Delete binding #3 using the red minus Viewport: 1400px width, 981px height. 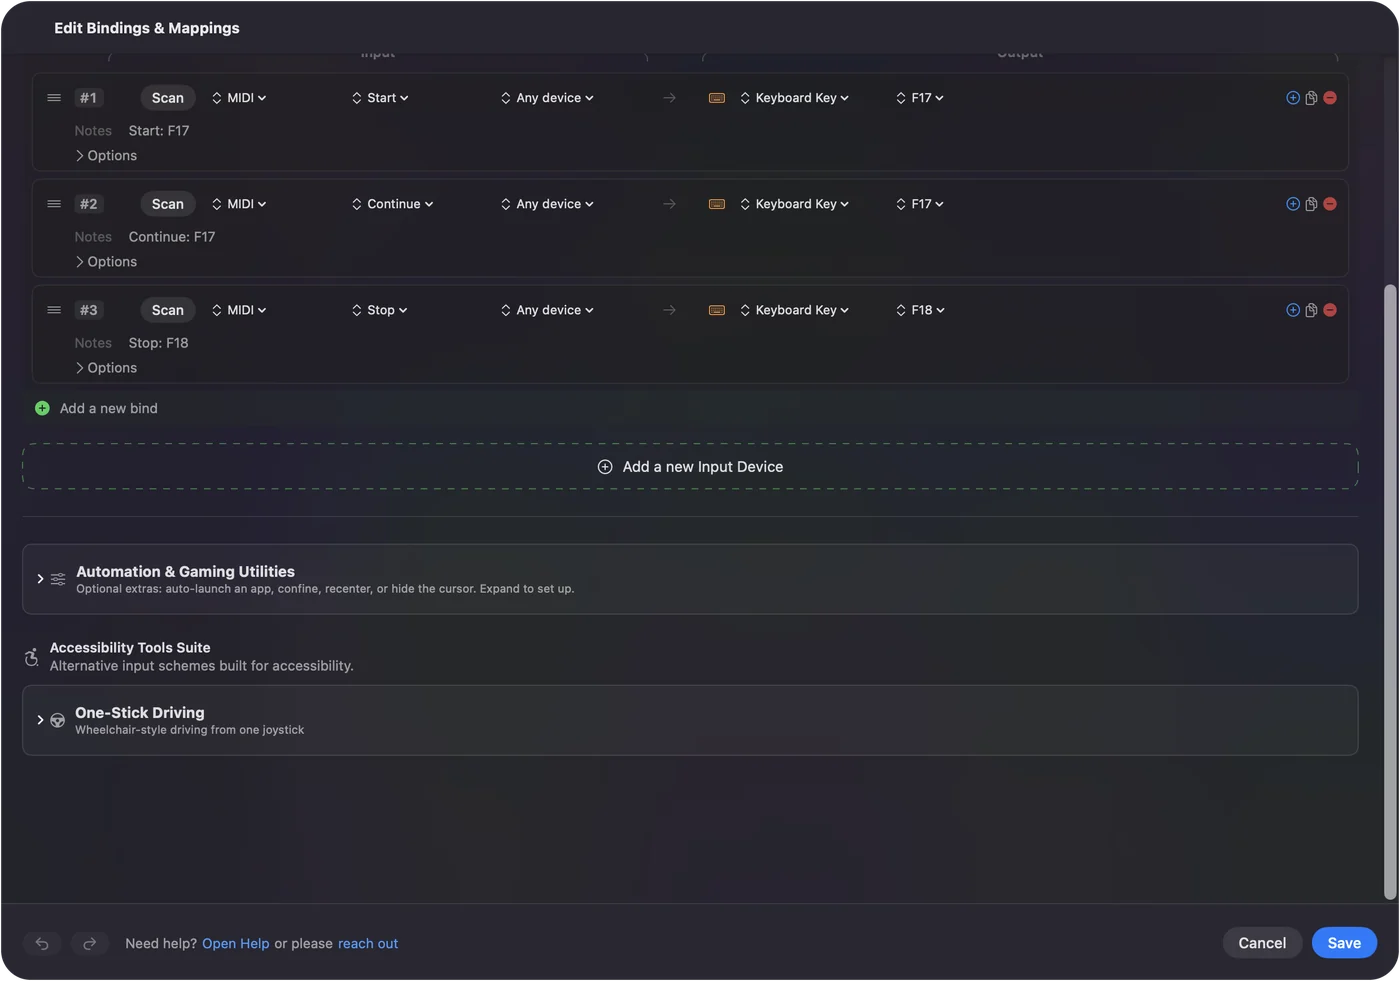click(x=1330, y=310)
